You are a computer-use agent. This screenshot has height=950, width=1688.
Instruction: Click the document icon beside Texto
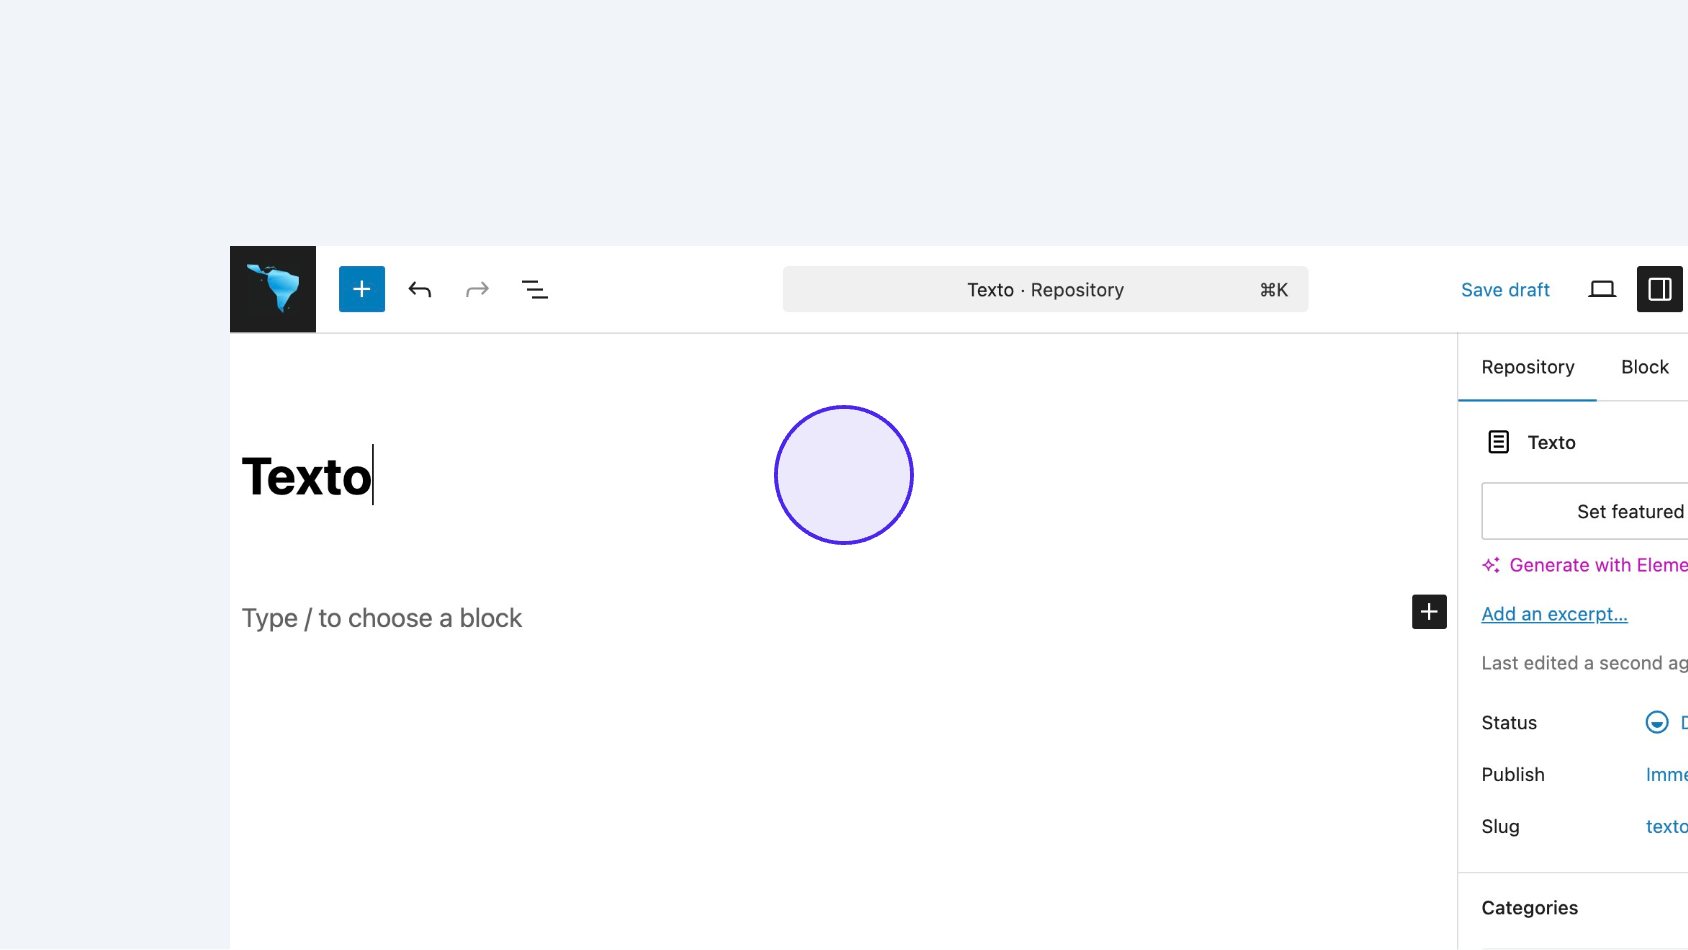click(x=1498, y=442)
